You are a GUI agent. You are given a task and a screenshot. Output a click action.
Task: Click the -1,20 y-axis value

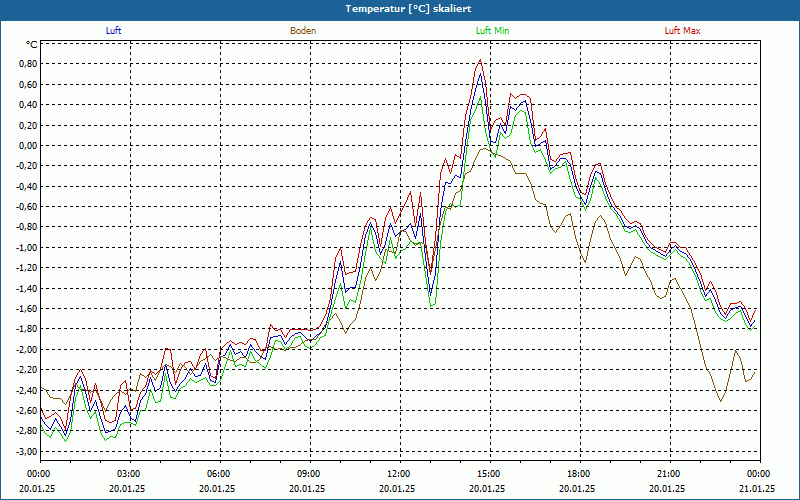point(28,268)
